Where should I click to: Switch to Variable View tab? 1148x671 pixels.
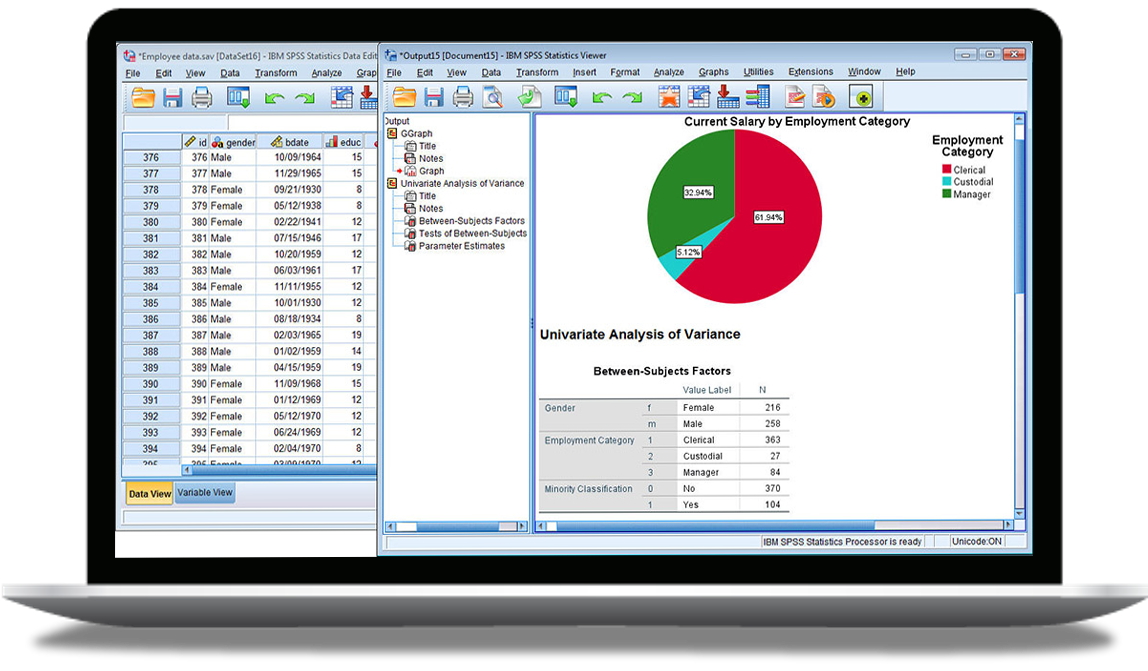(x=205, y=493)
